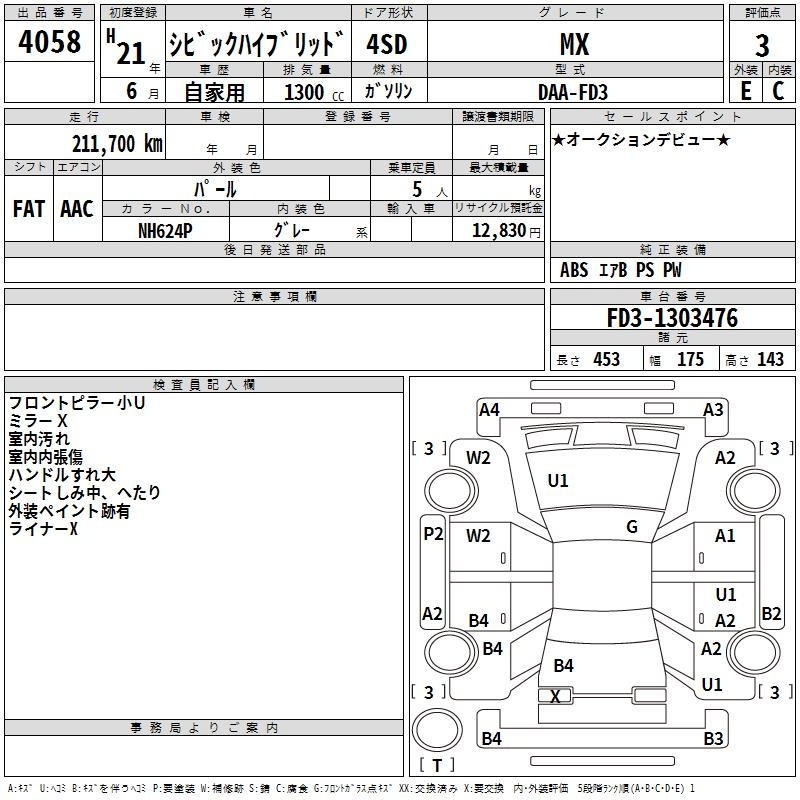Image resolution: width=800 pixels, height=800 pixels.
Task: Click the boxed X mark on rear
Action: click(556, 696)
